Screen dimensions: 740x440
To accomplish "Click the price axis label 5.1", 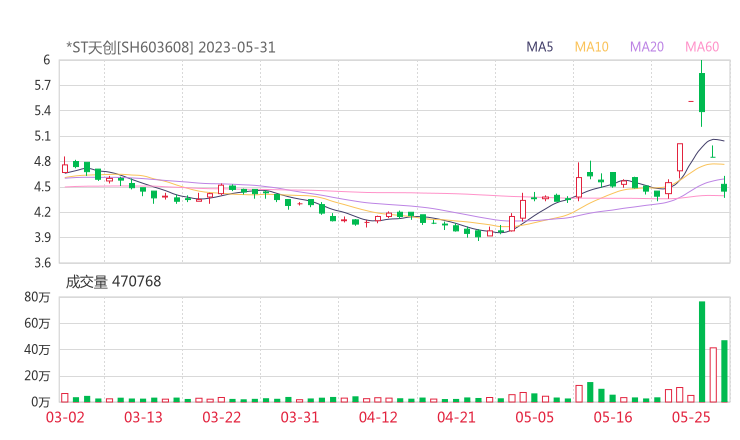I will [x=42, y=136].
